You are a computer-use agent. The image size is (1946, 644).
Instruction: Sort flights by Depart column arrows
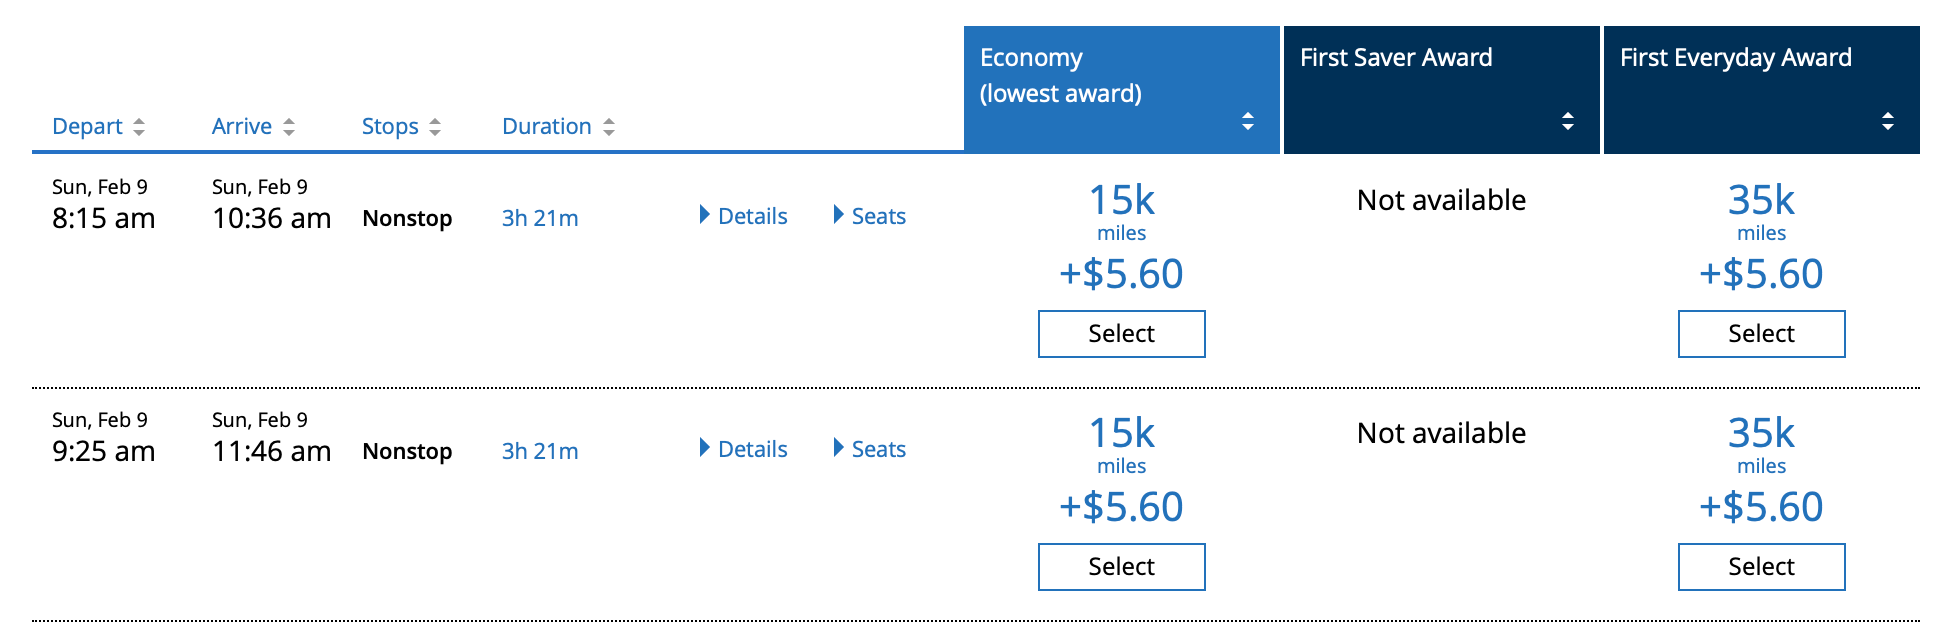point(139,127)
